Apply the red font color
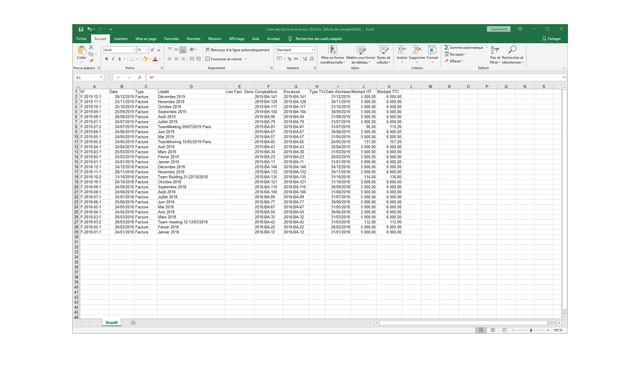Screen dimensions: 640x376 (x=155, y=59)
